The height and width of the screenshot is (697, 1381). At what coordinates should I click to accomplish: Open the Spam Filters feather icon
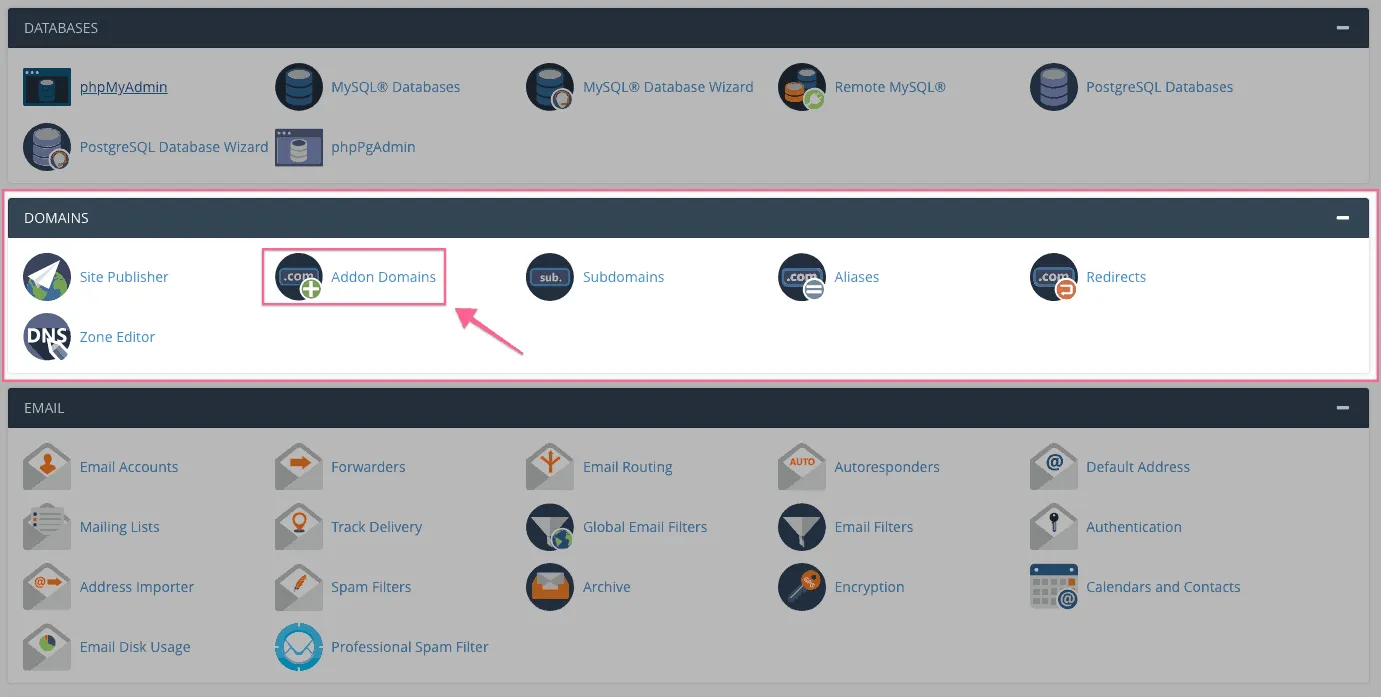299,587
